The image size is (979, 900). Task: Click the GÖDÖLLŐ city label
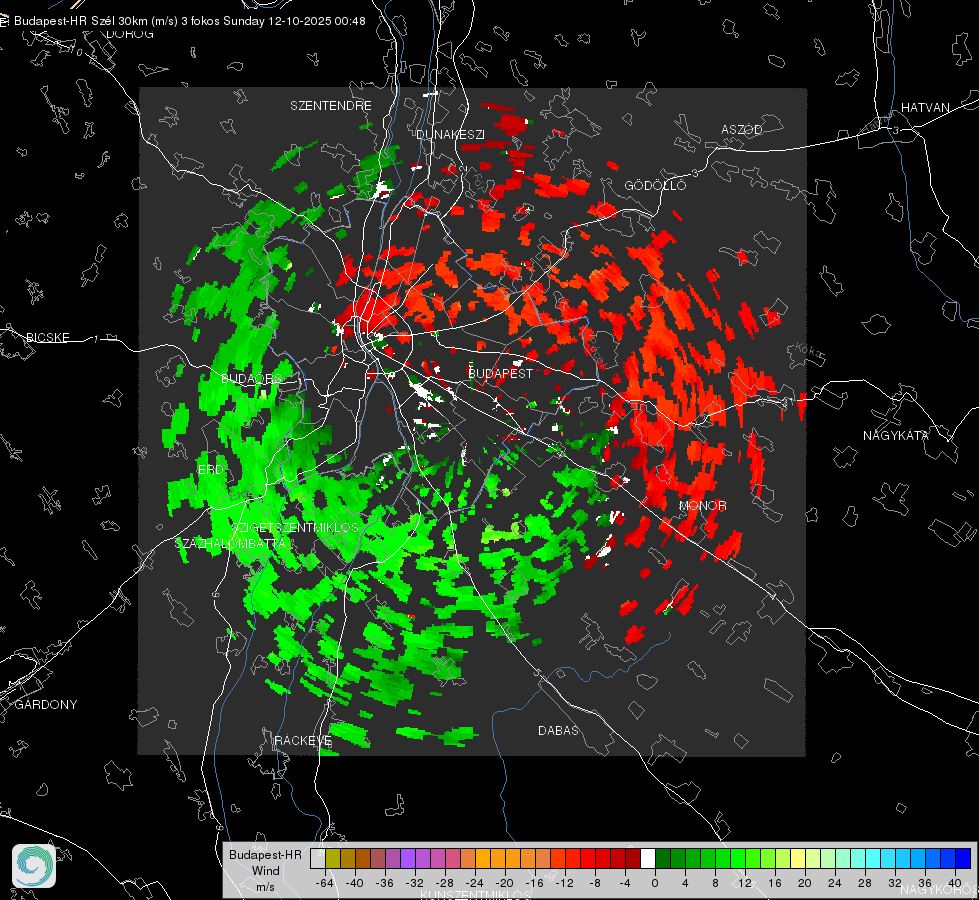[x=655, y=185]
